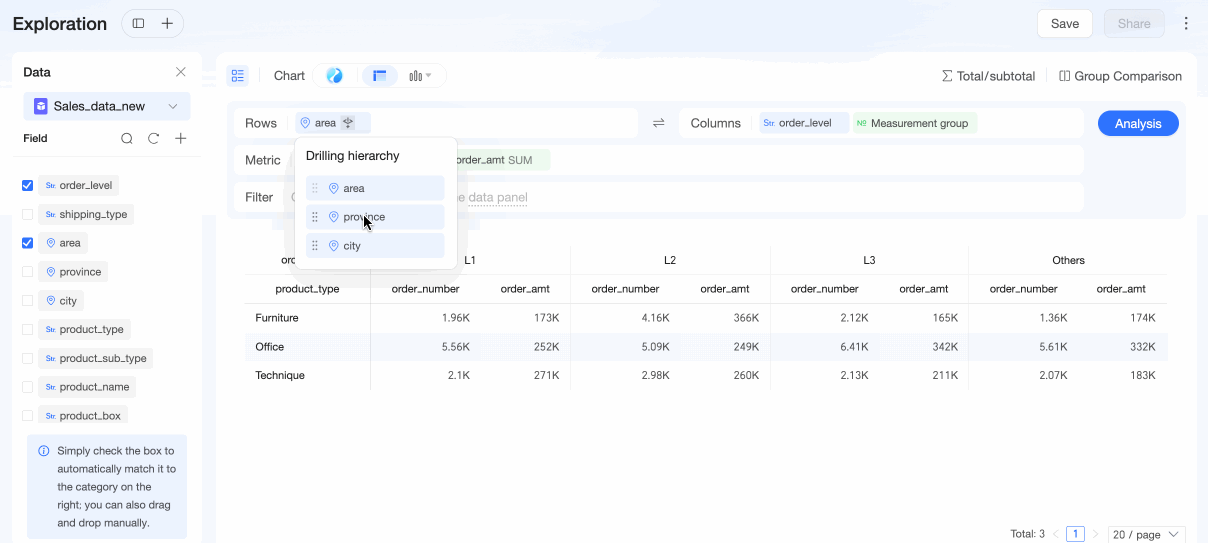Select the order_level pill in Columns
The image size is (1208, 543).
click(x=804, y=123)
